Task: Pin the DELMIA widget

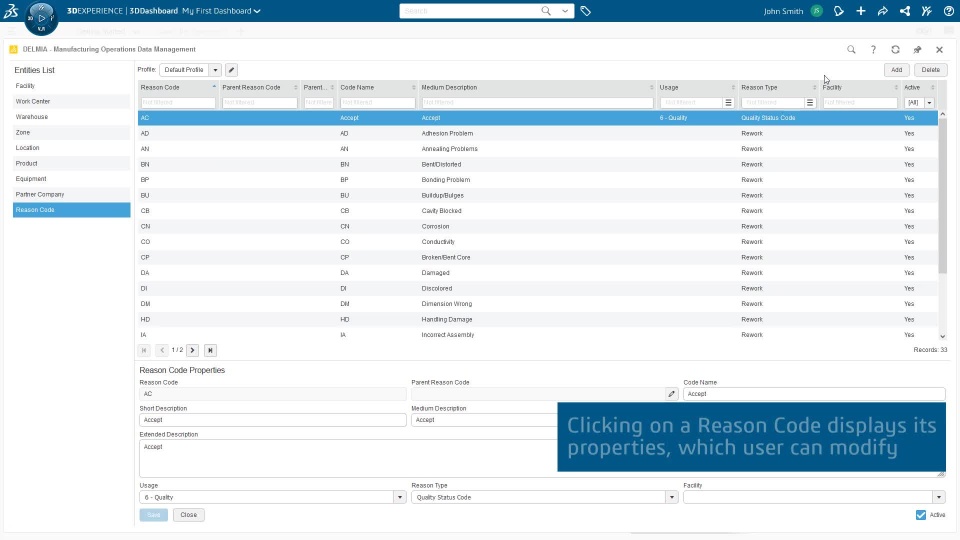Action: click(x=917, y=50)
